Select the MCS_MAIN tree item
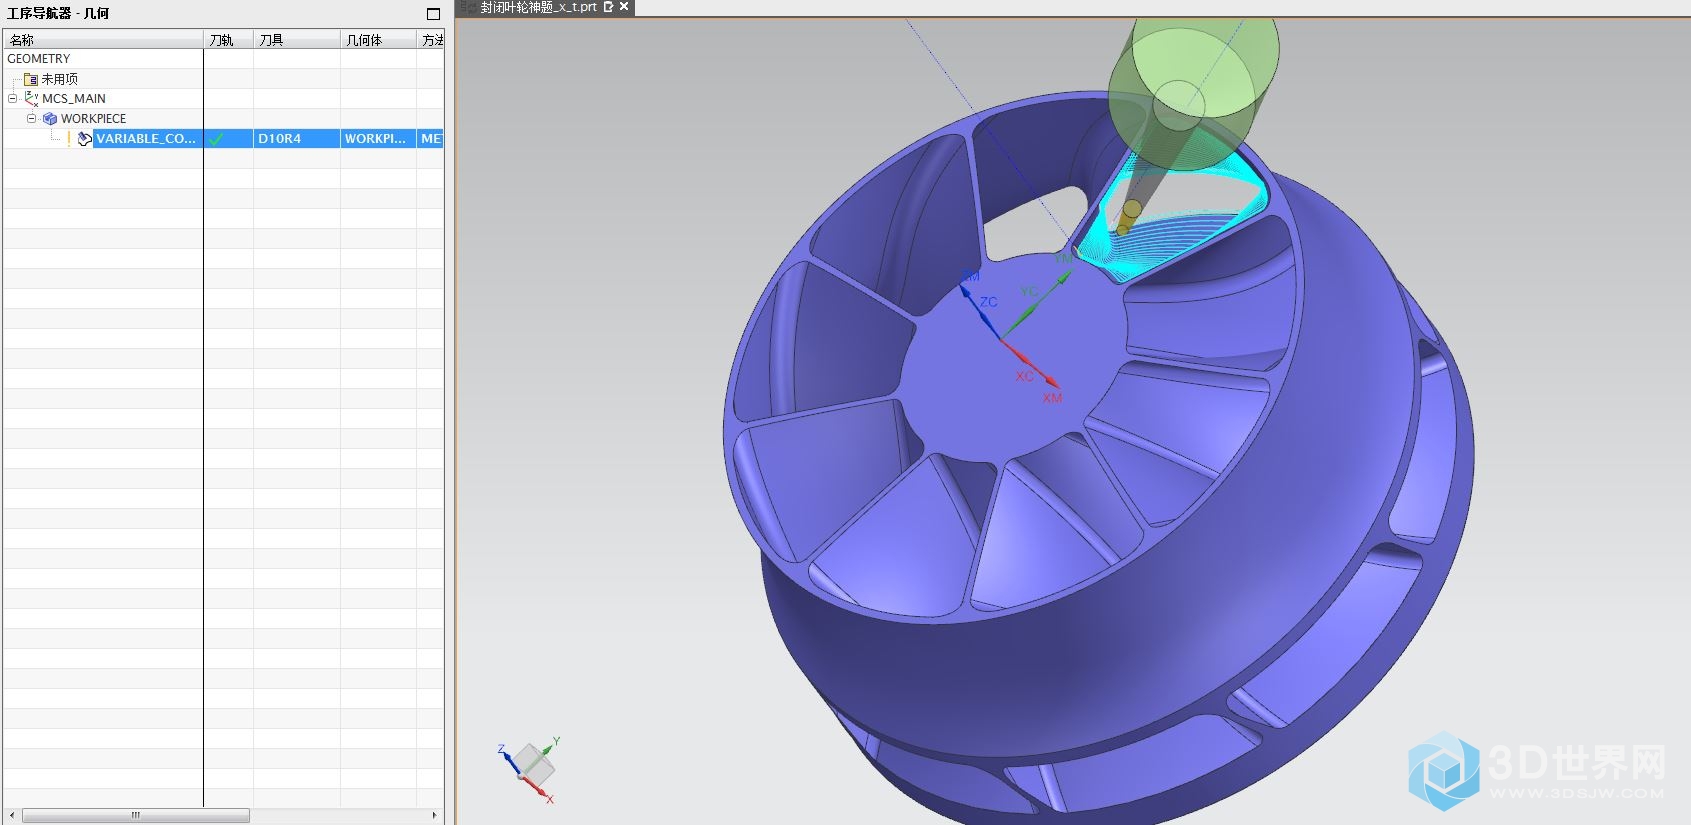This screenshot has height=825, width=1691. coord(74,98)
